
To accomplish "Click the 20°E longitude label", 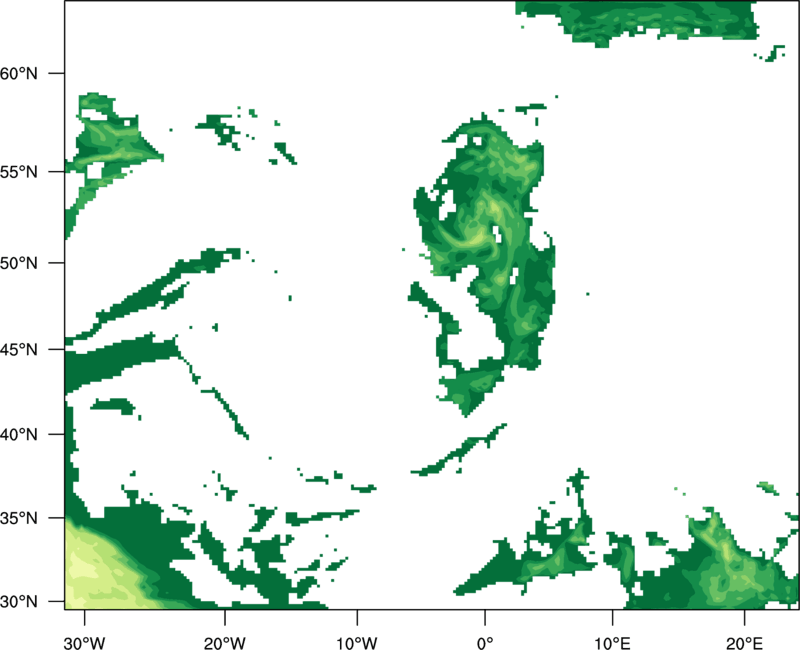I will 744,643.
